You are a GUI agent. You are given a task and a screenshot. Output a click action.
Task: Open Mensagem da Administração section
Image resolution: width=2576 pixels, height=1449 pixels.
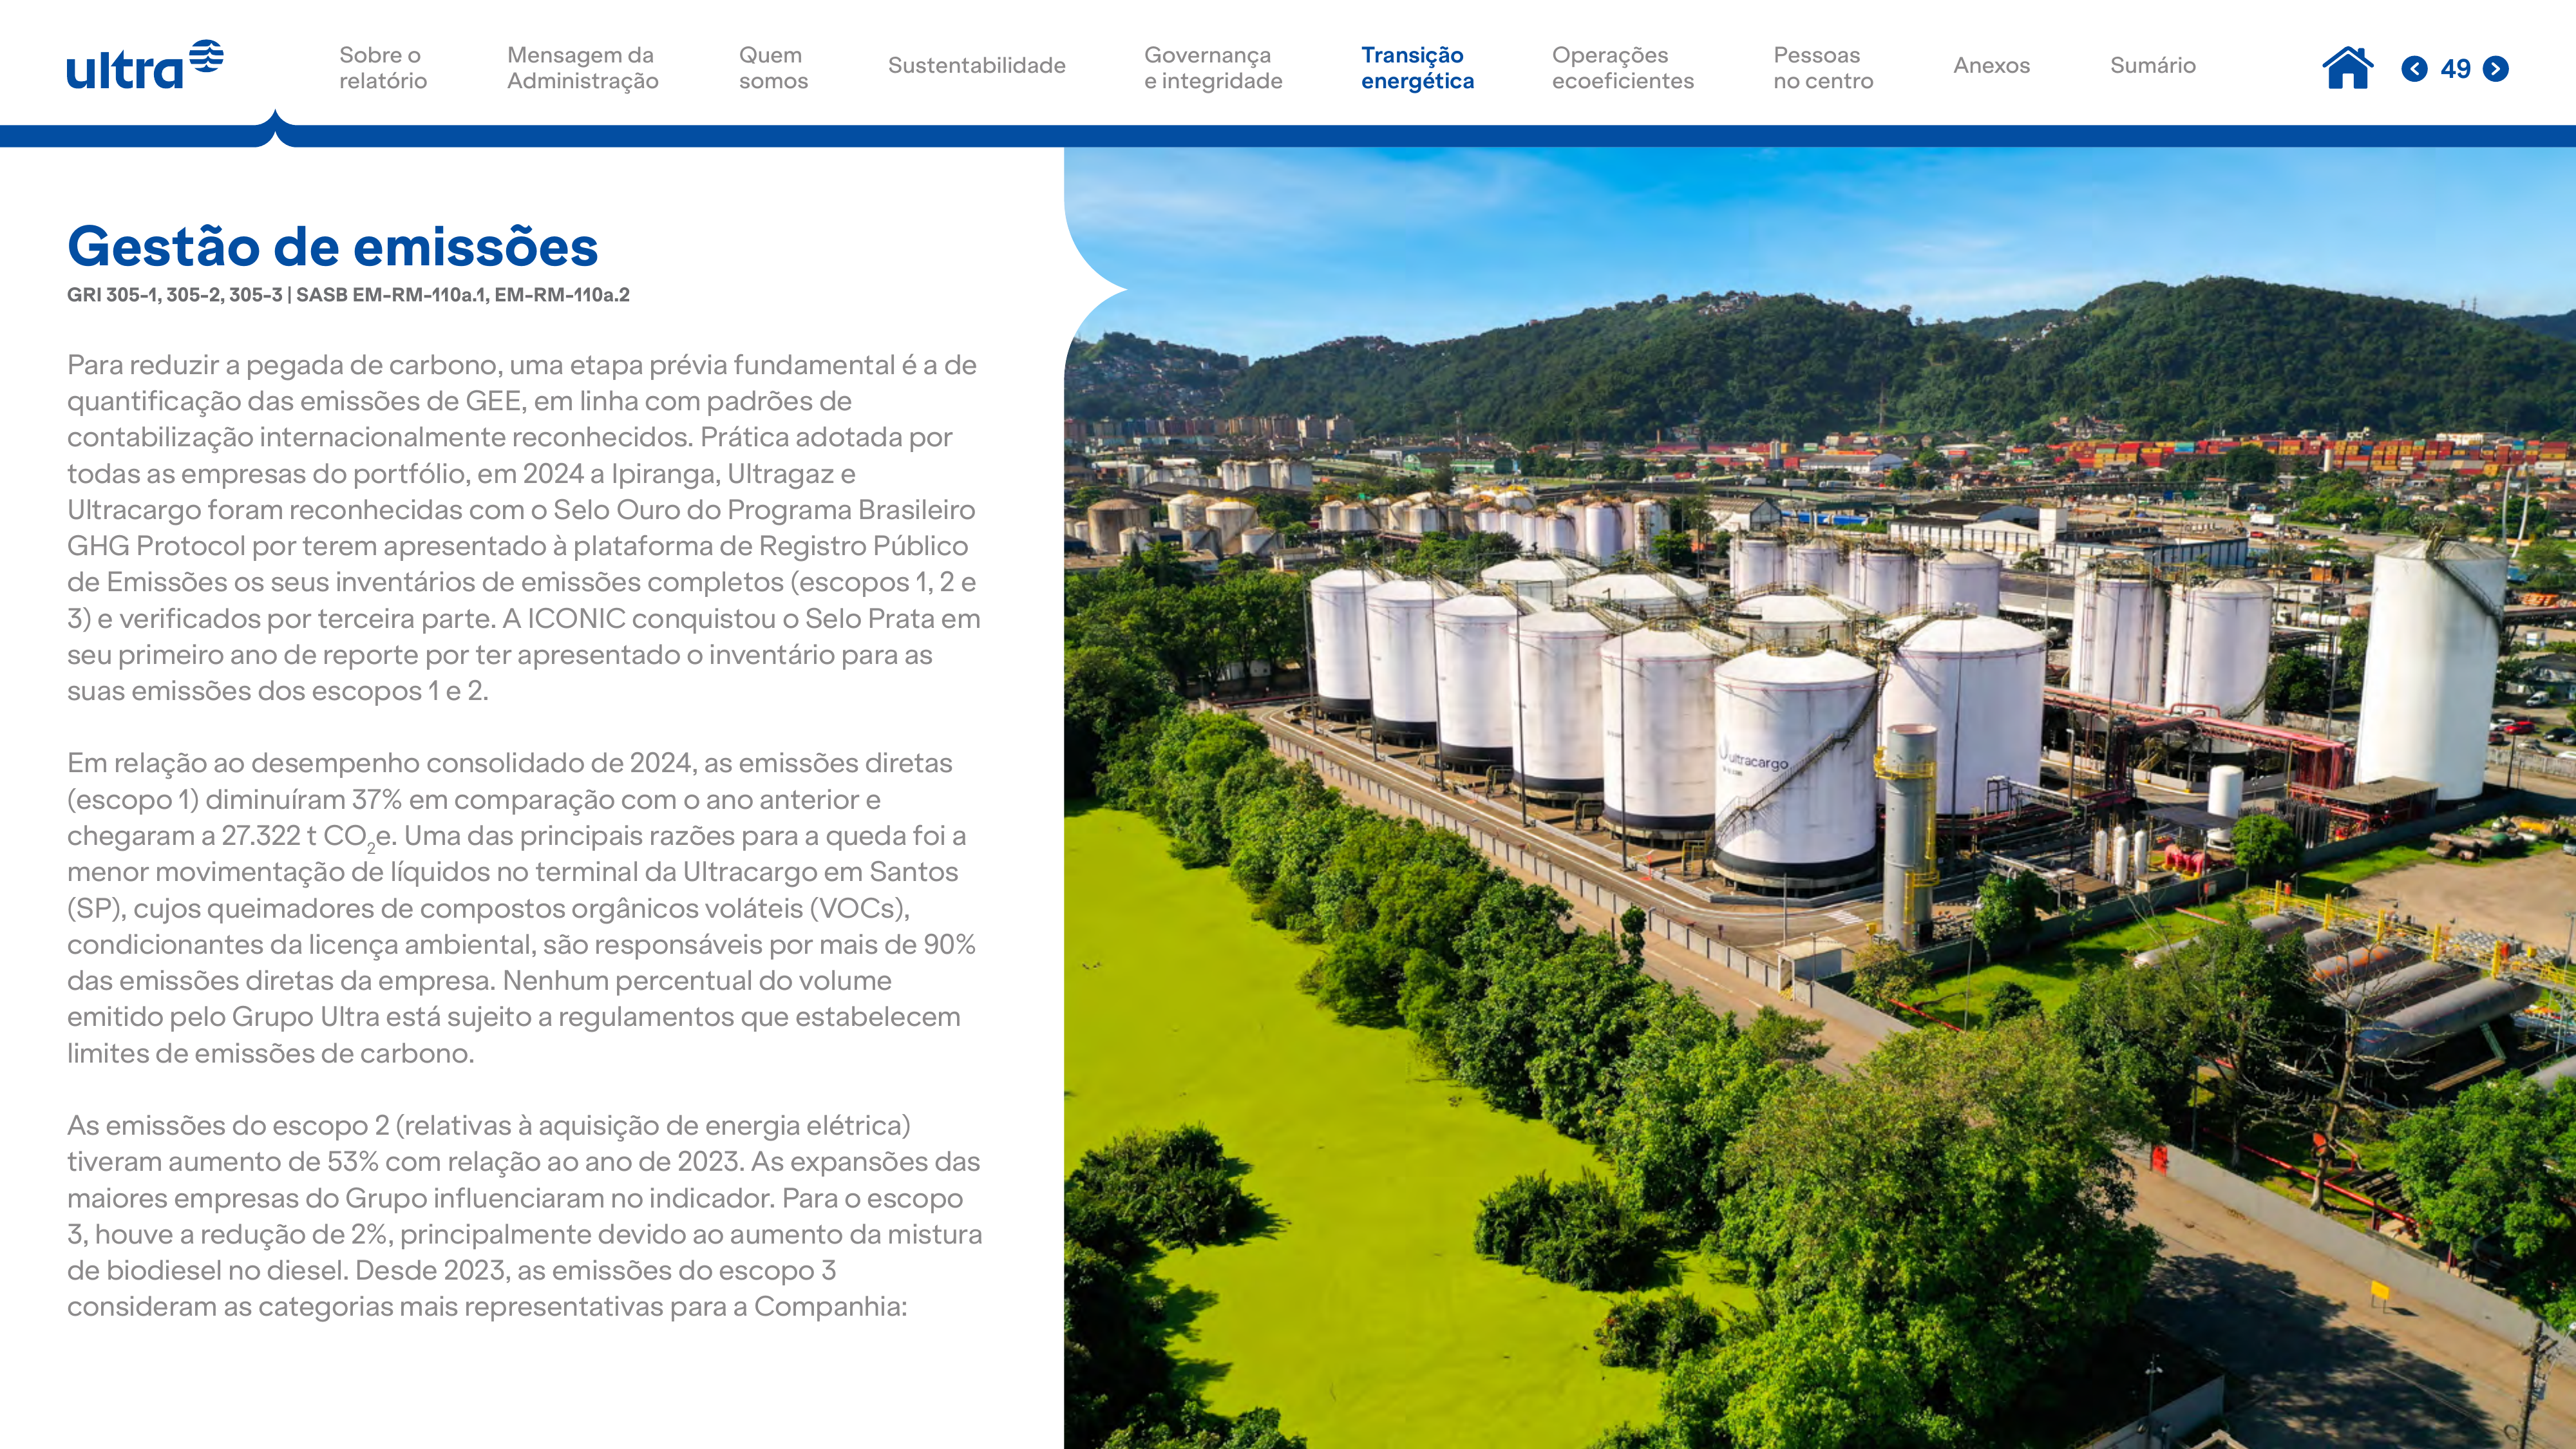(582, 68)
